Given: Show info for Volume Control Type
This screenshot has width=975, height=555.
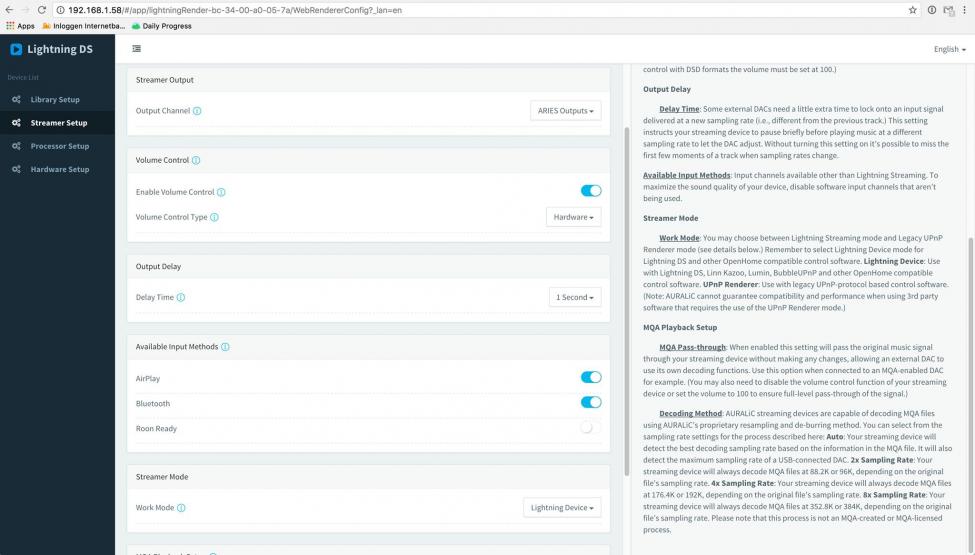Looking at the screenshot, I should [215, 217].
